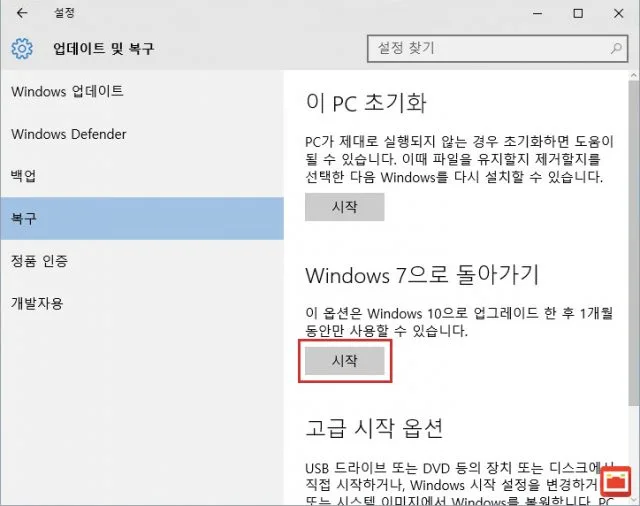640x506 pixels.
Task: Click the 고급 시작 옵션 heading
Action: tap(374, 428)
